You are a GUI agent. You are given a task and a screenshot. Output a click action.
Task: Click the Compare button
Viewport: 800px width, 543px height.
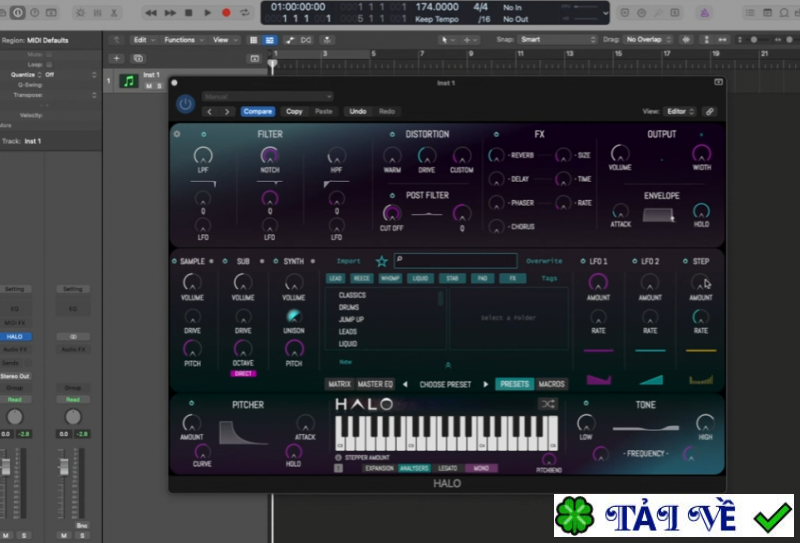pyautogui.click(x=257, y=112)
